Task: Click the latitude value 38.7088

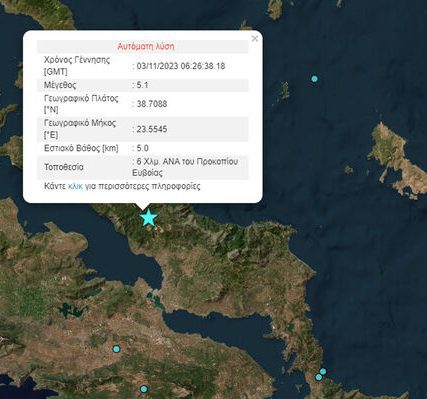Action: 152,104
